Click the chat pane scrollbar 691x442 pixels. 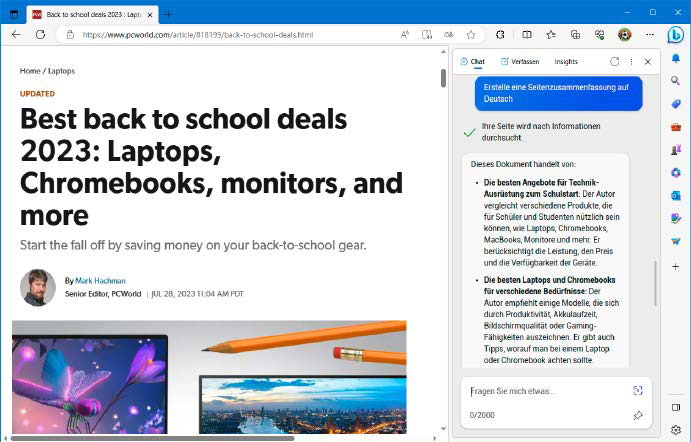[655, 283]
